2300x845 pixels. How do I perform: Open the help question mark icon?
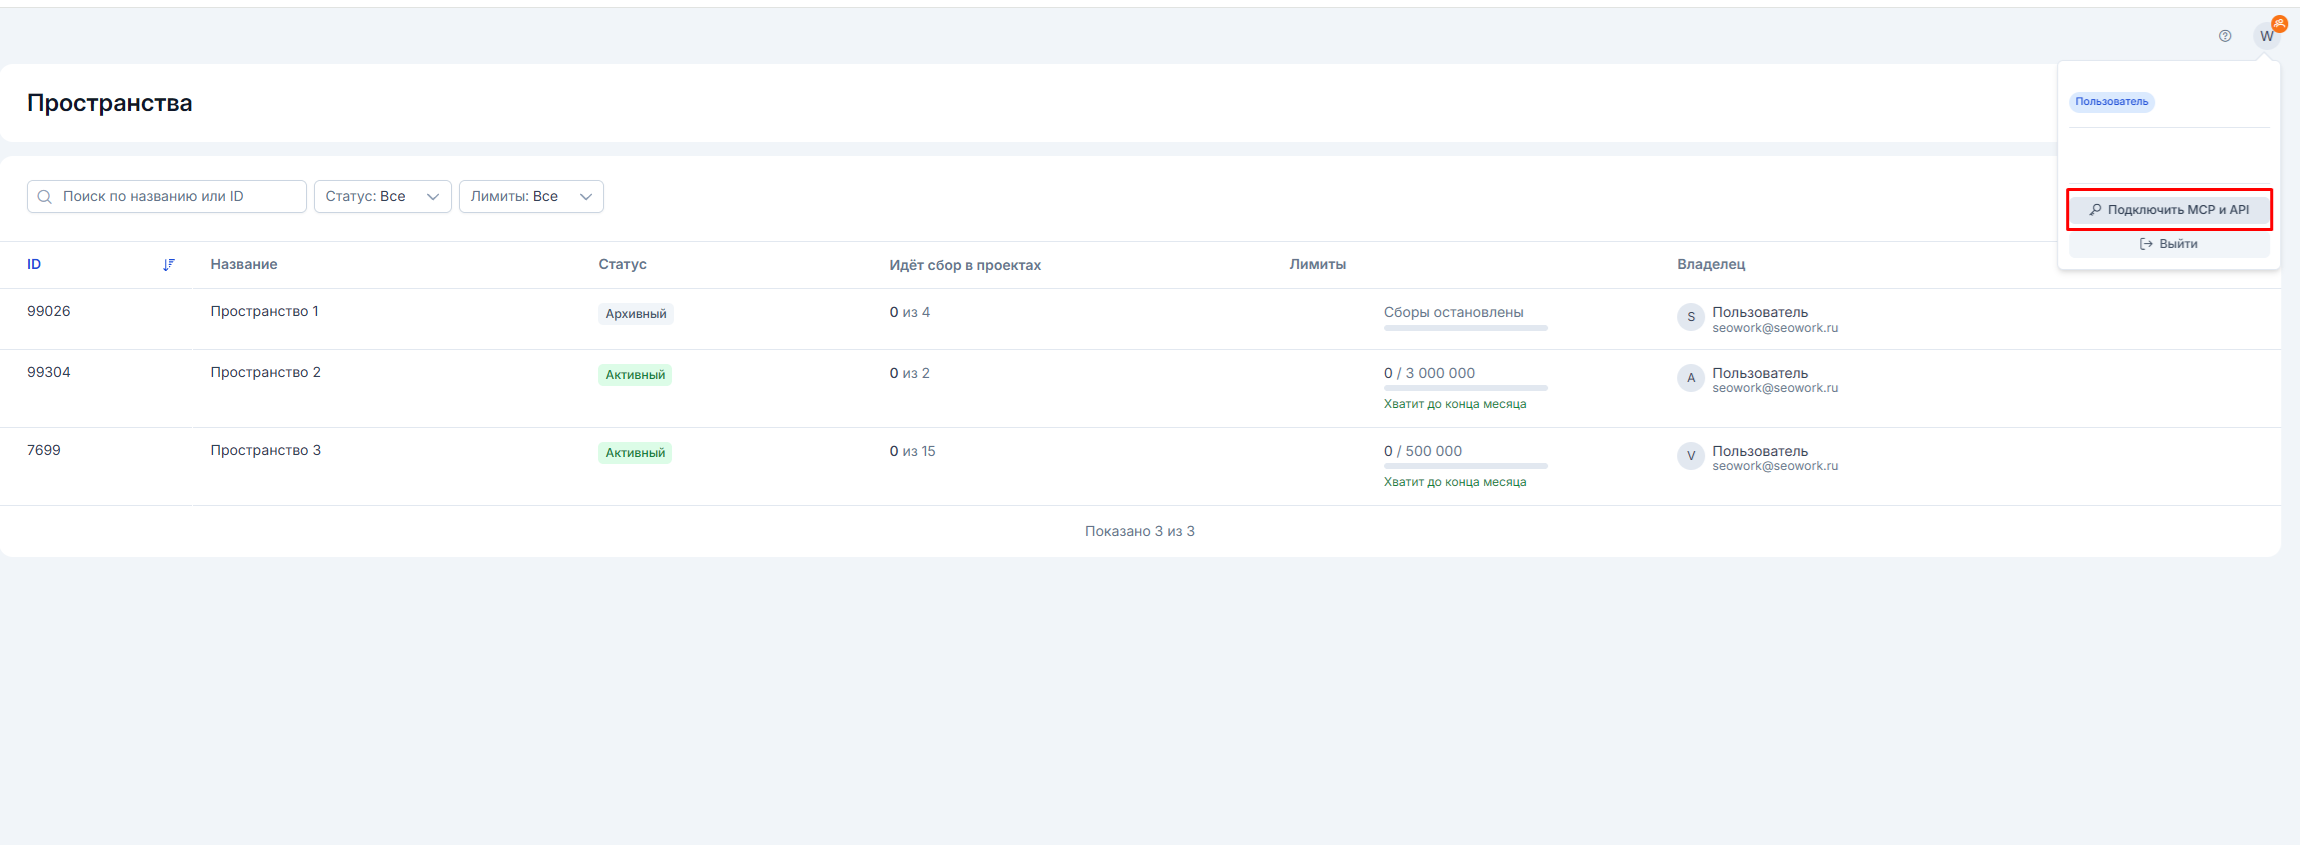[x=2224, y=36]
